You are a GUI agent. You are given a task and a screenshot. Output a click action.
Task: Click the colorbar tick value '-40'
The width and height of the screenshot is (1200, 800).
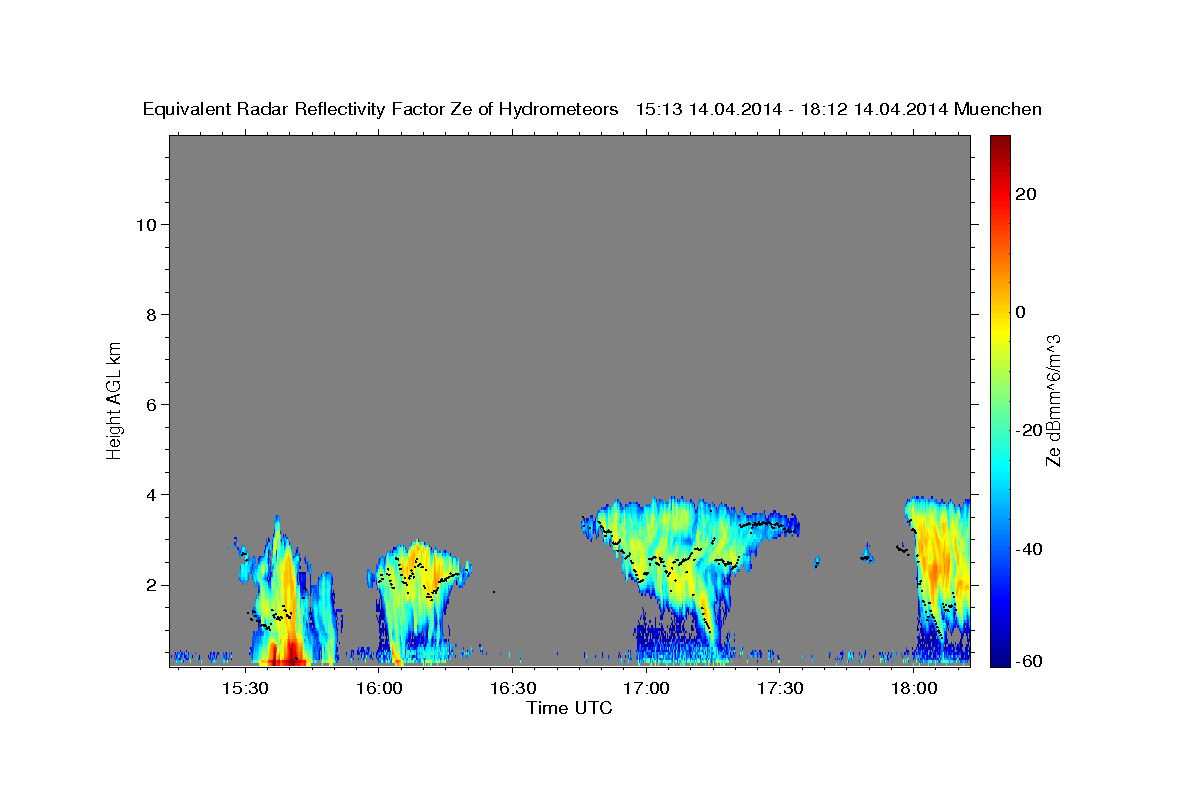pyautogui.click(x=1029, y=549)
